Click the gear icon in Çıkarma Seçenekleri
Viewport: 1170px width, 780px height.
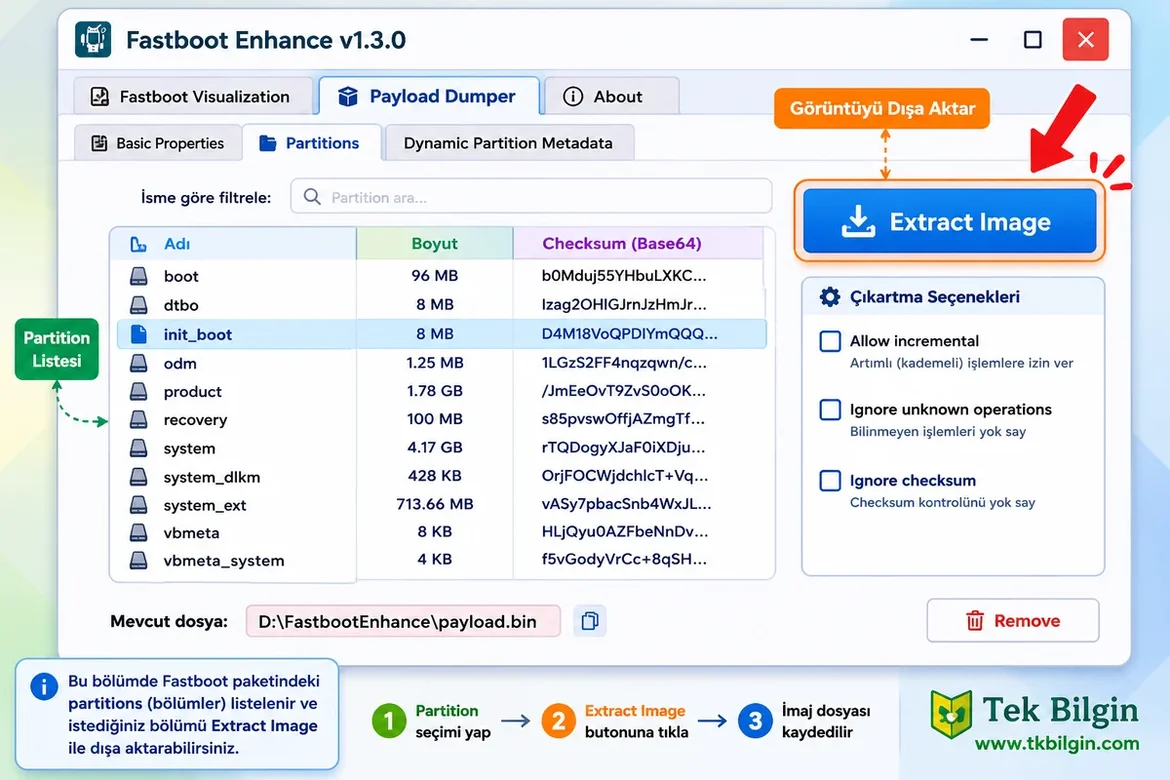point(830,296)
